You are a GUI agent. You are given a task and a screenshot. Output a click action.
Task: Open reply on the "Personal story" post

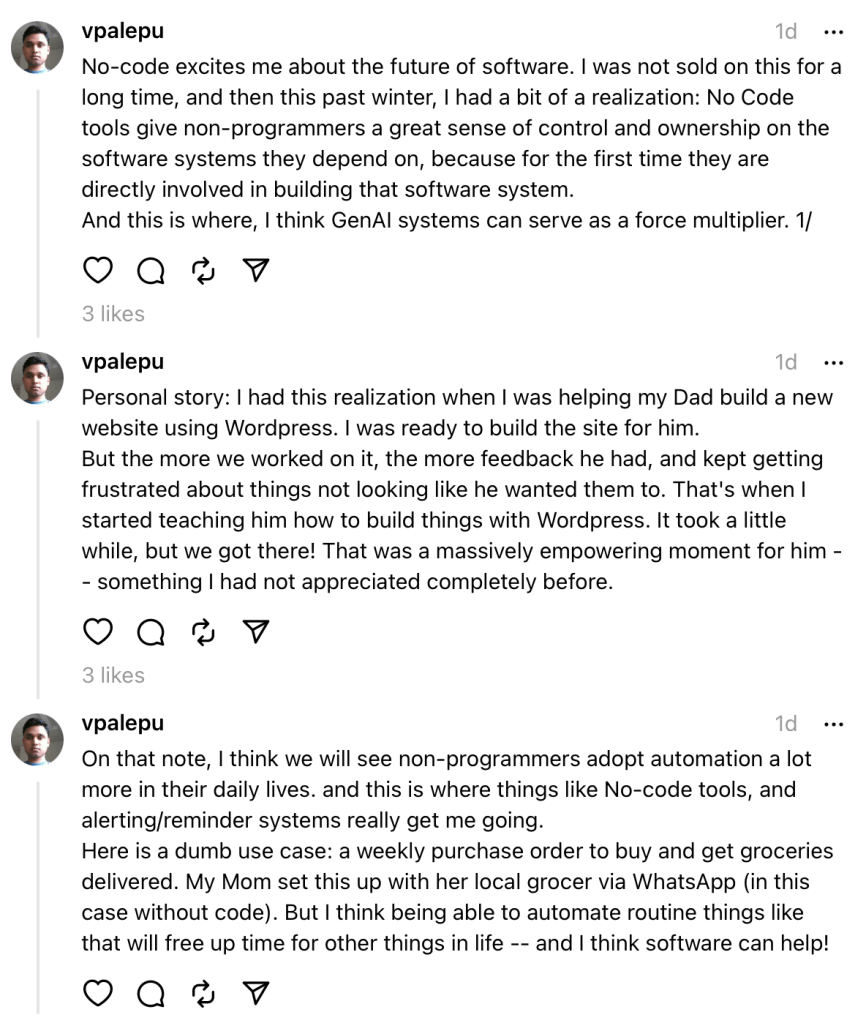pyautogui.click(x=151, y=632)
